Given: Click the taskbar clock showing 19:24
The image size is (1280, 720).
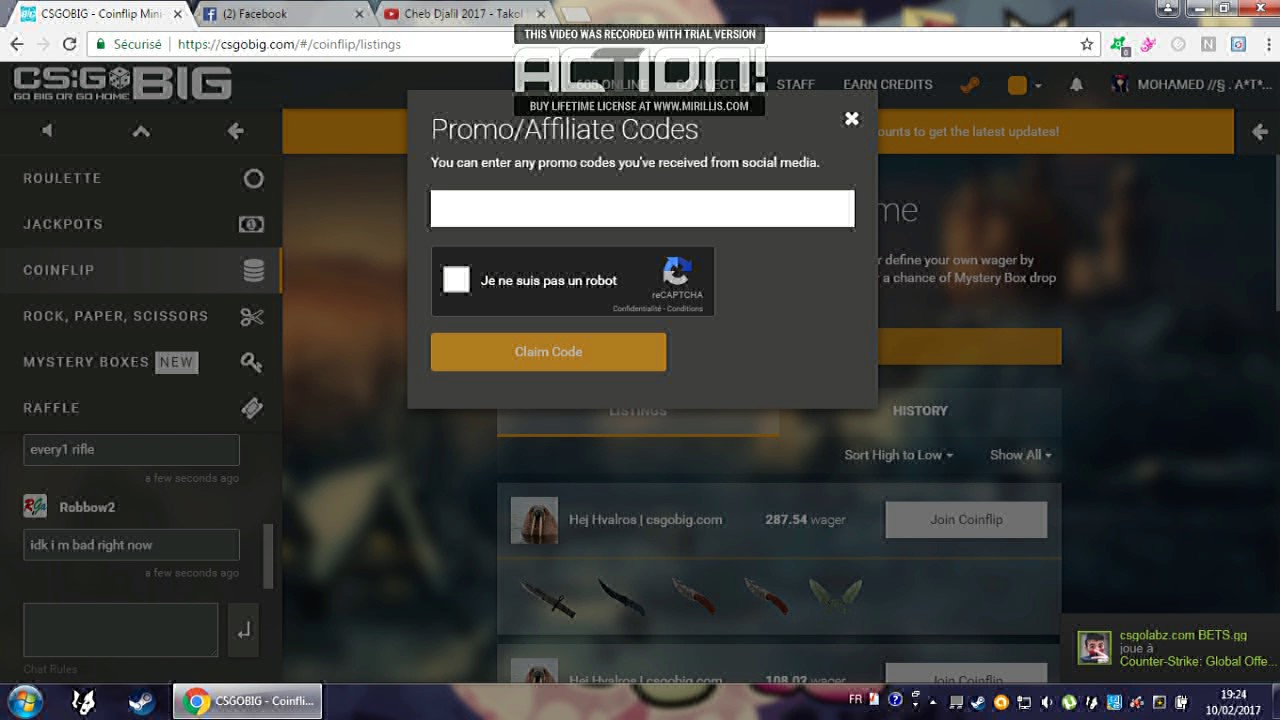Looking at the screenshot, I should coord(1234,701).
